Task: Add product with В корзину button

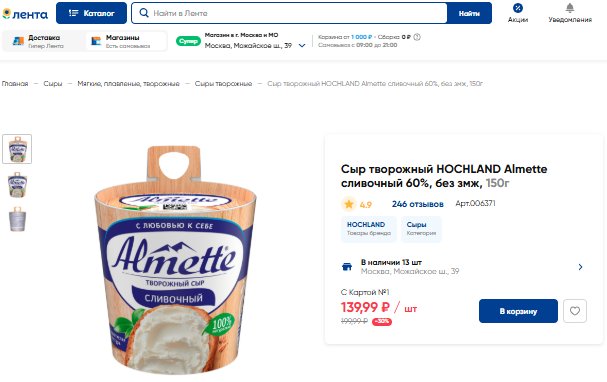Action: (518, 311)
